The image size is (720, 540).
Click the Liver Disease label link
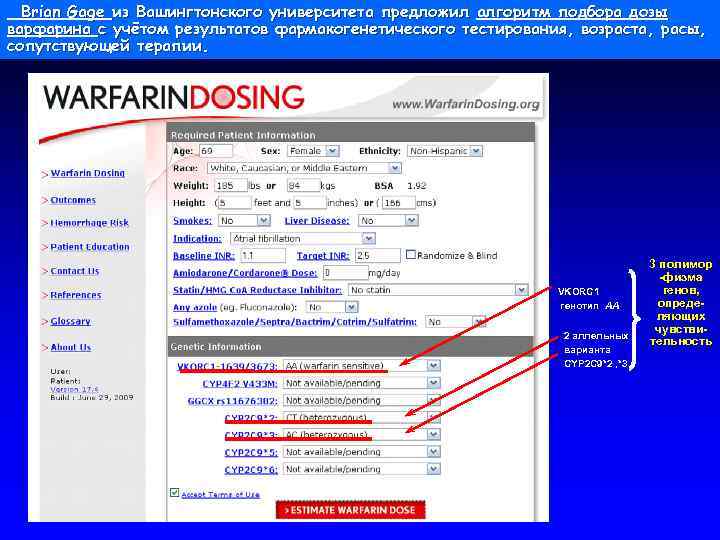[317, 221]
